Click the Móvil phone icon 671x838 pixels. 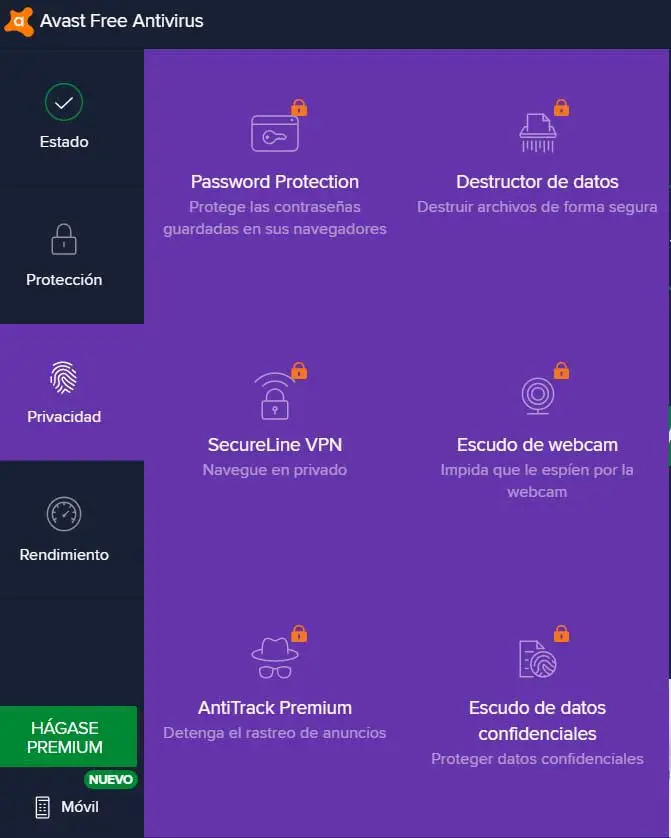42,807
